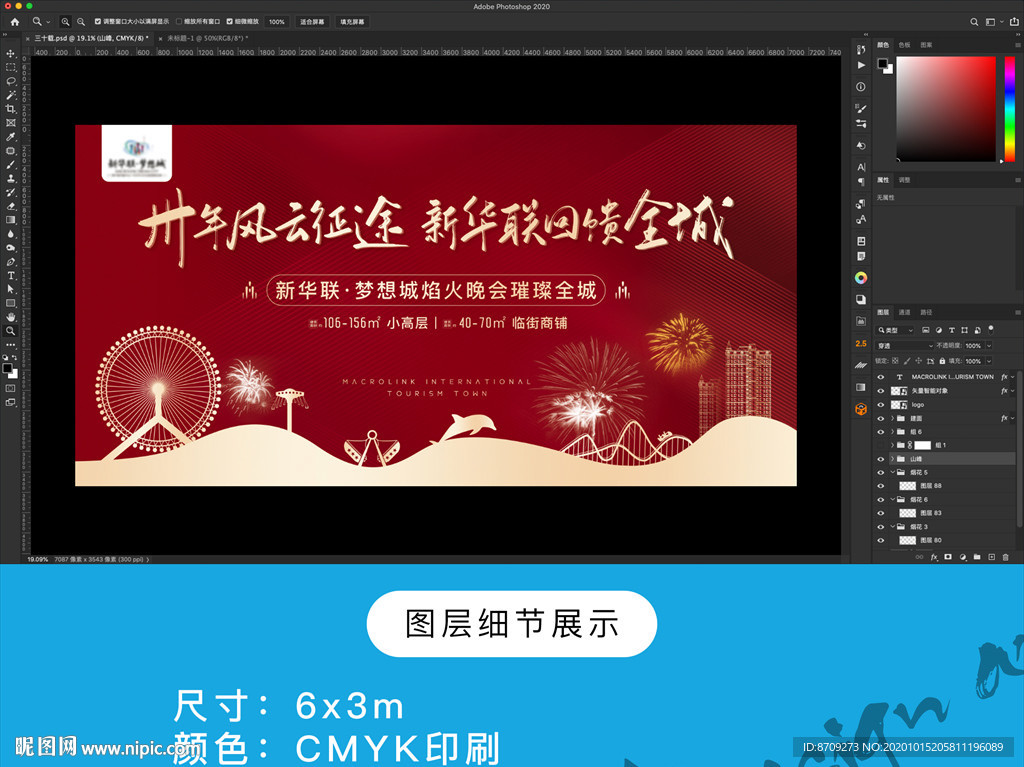
Task: Open the opacity 不透明度 dropdown arrow
Action: (989, 346)
